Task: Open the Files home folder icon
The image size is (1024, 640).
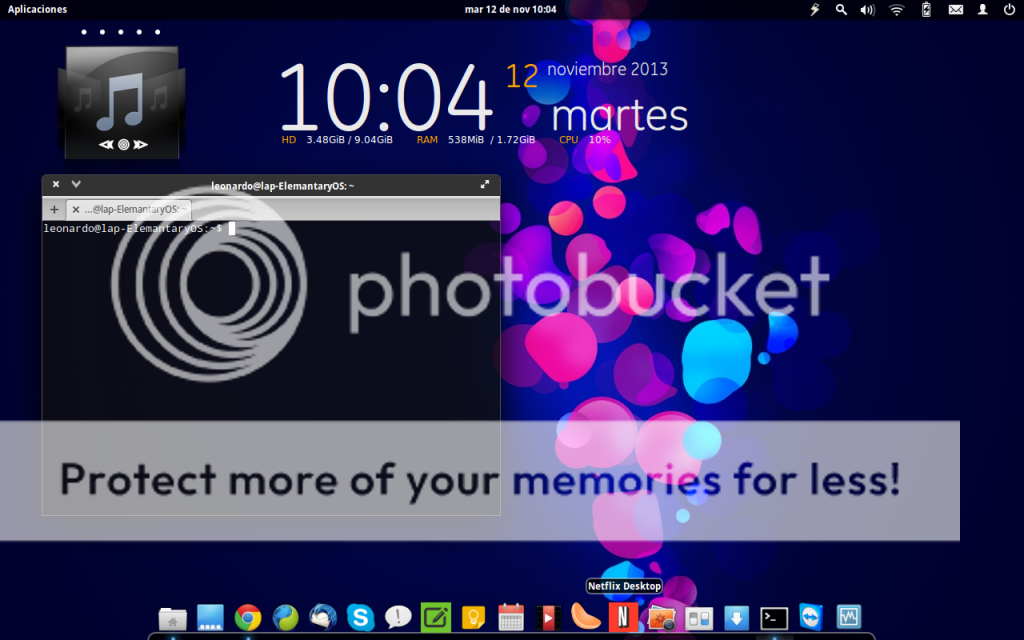Action: (x=173, y=618)
